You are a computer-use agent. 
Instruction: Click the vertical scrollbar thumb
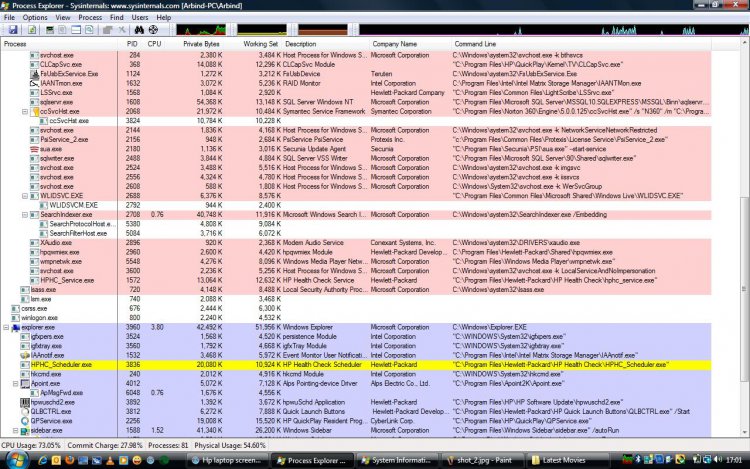pyautogui.click(x=744, y=289)
